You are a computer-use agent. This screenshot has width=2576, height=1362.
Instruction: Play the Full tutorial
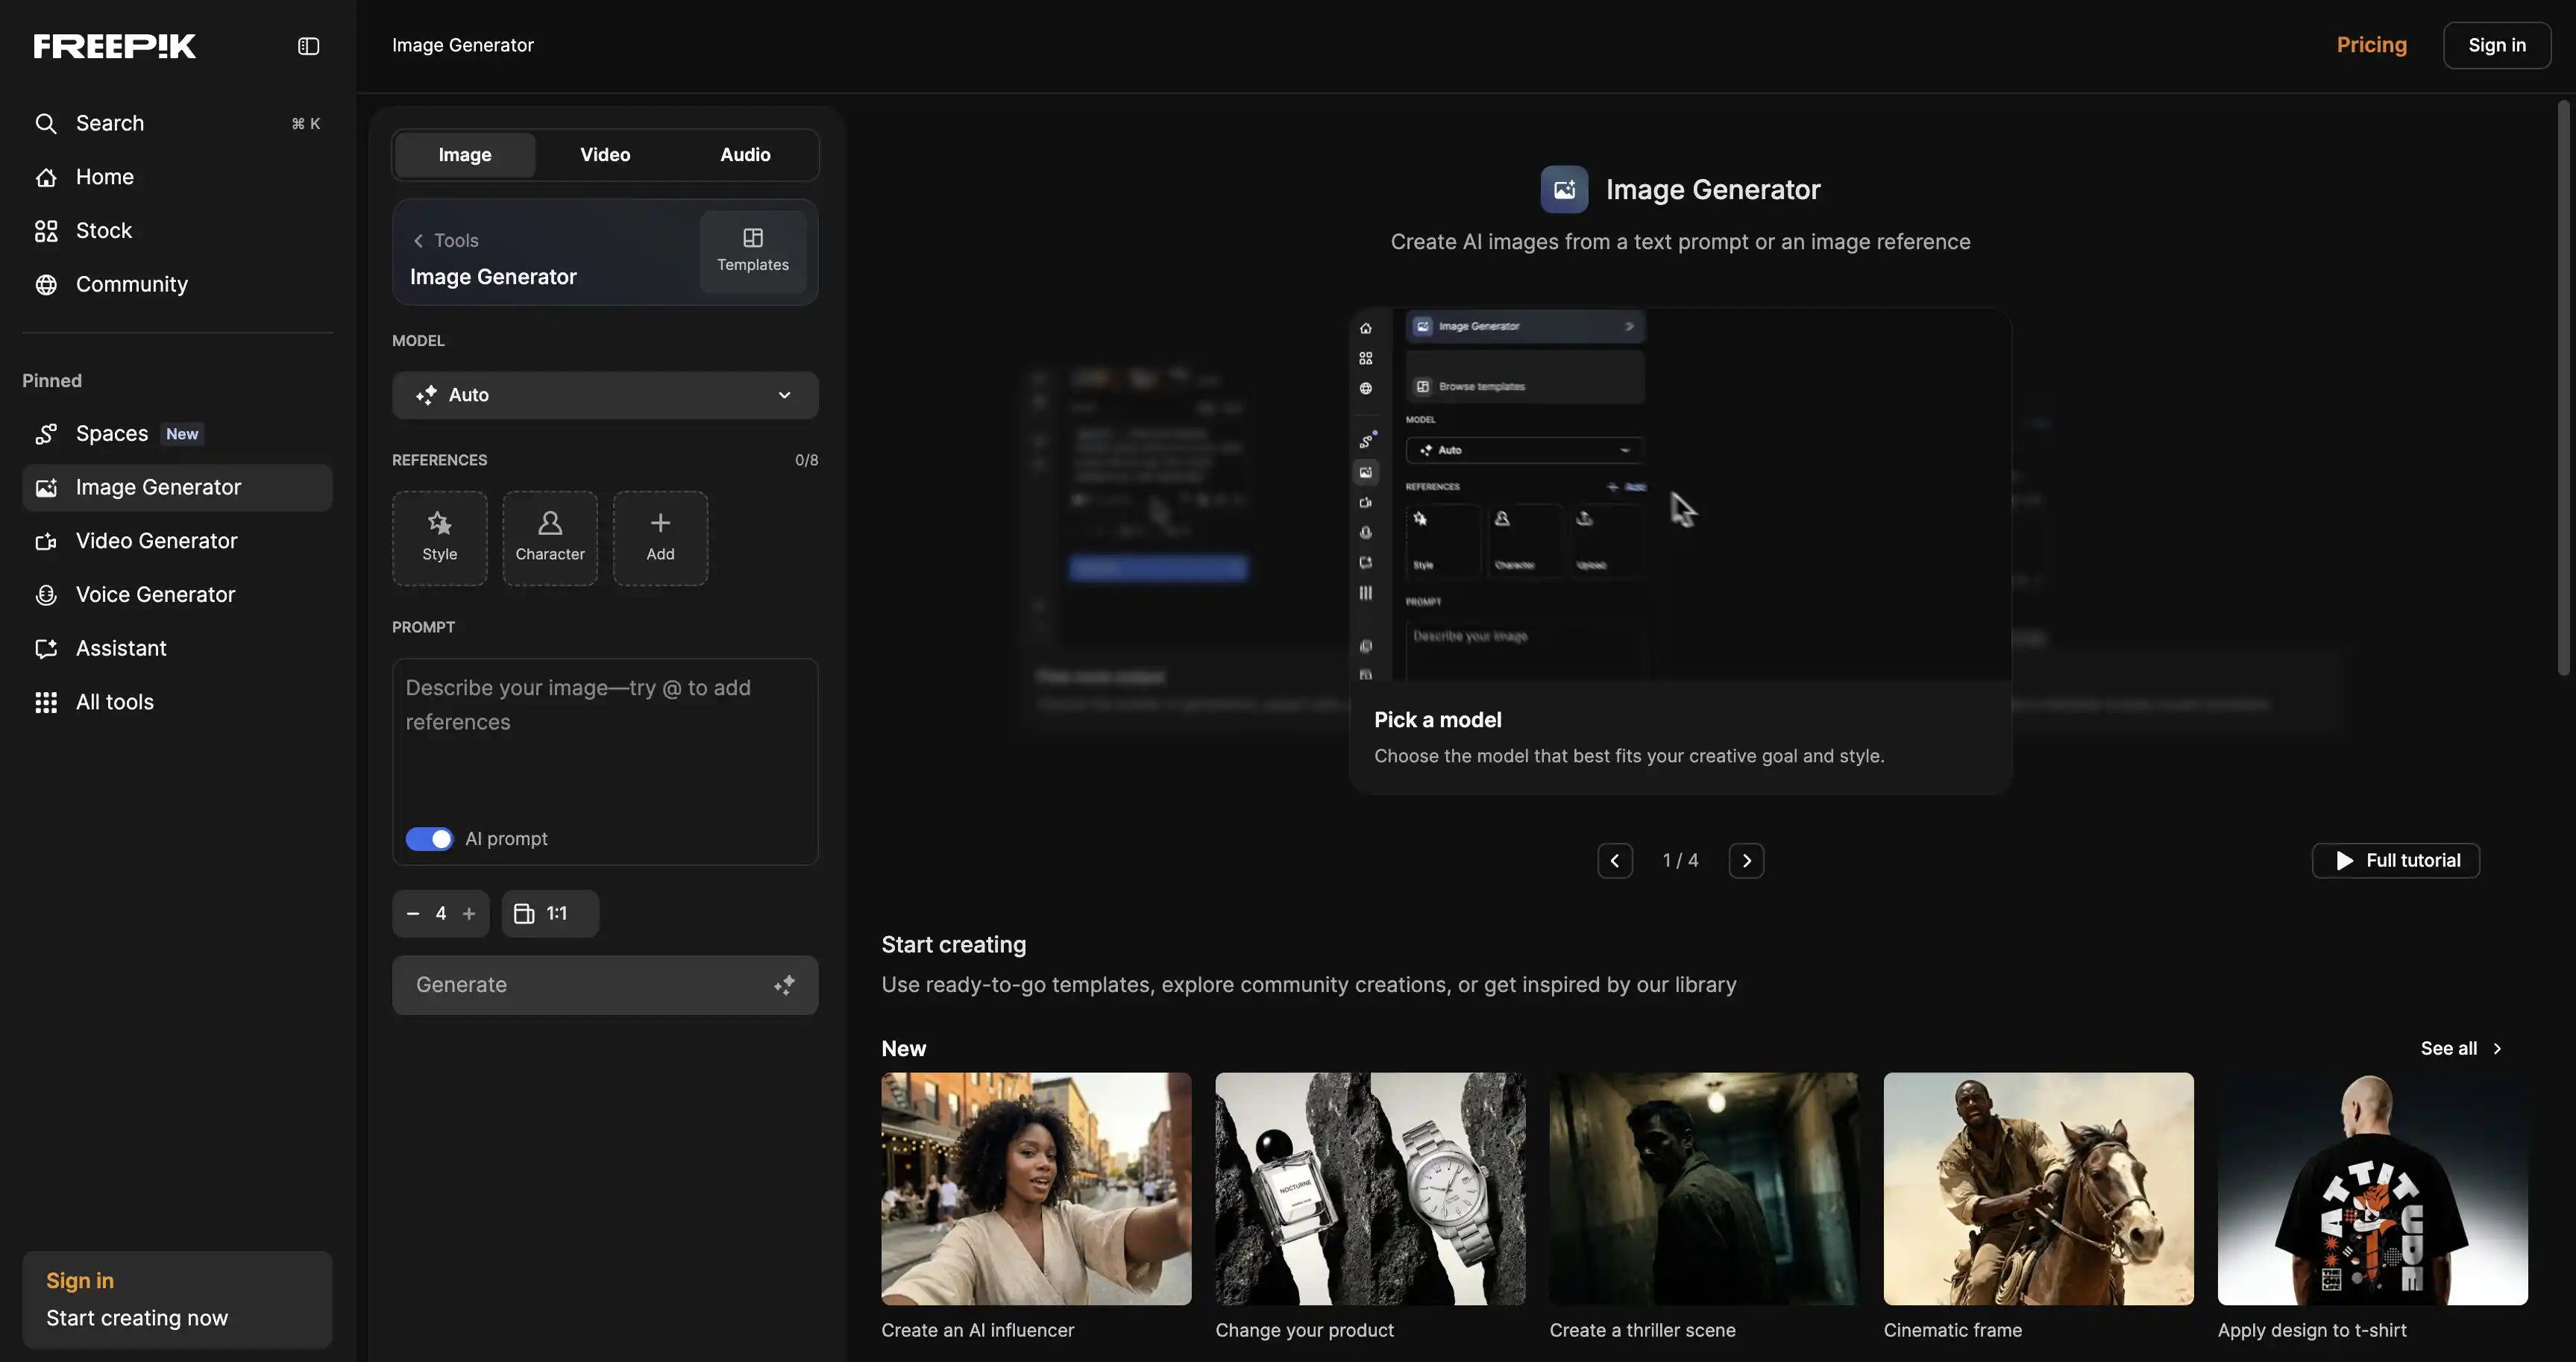point(2396,860)
